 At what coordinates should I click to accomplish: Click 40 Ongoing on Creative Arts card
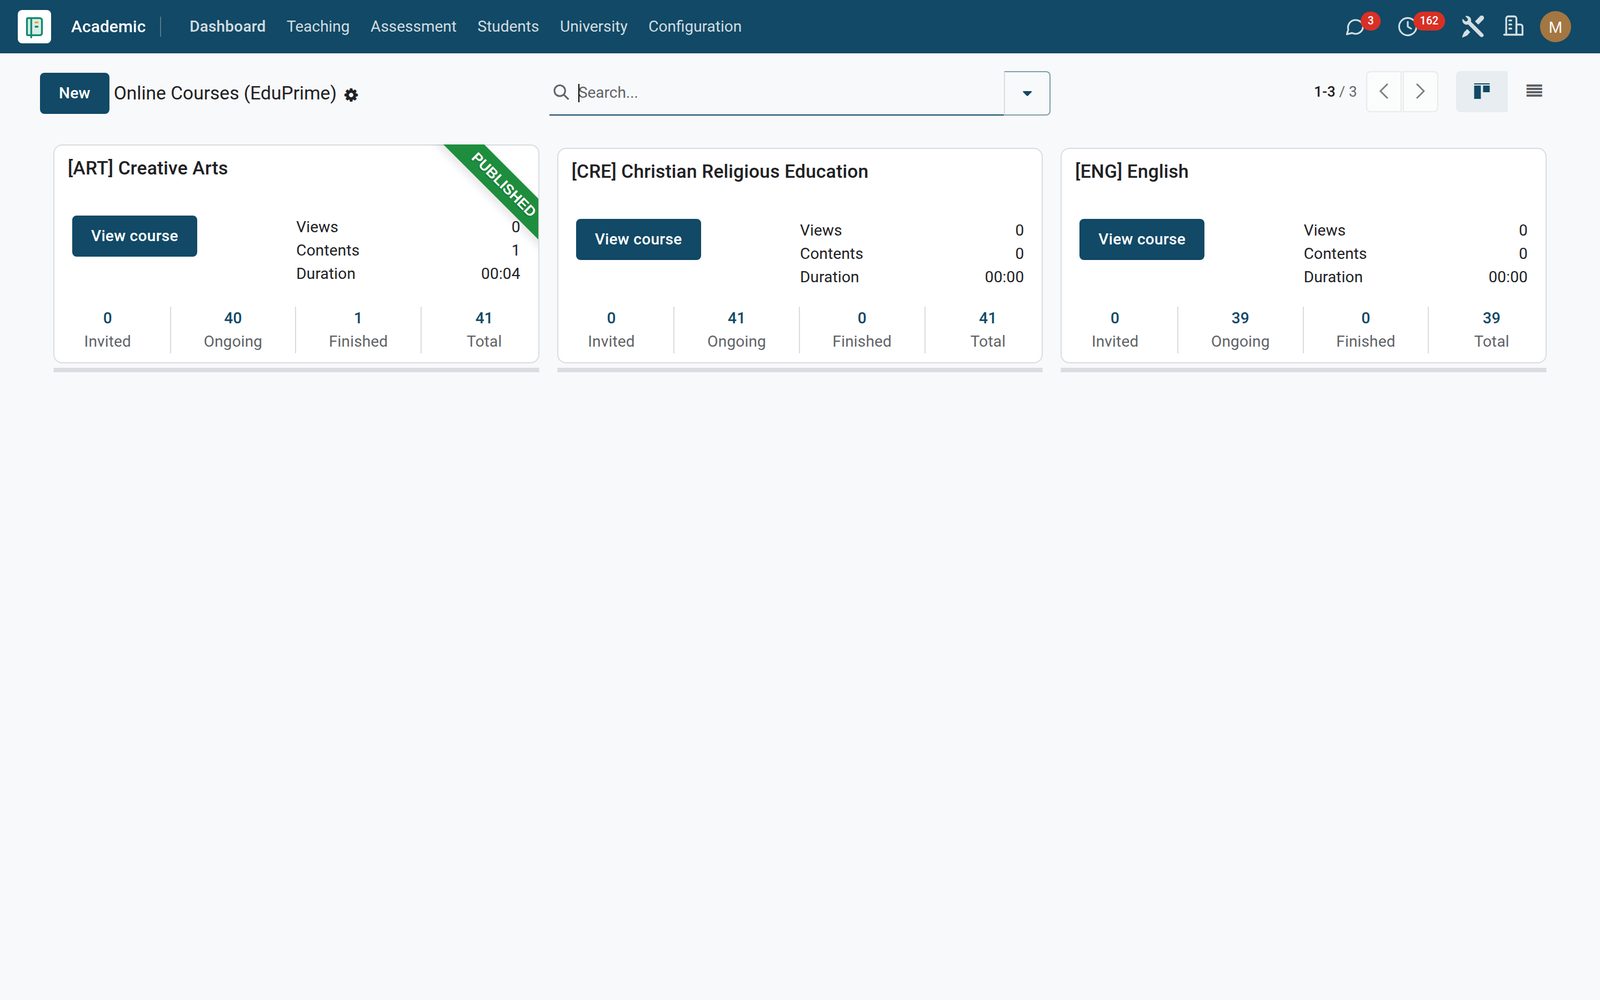pyautogui.click(x=233, y=329)
